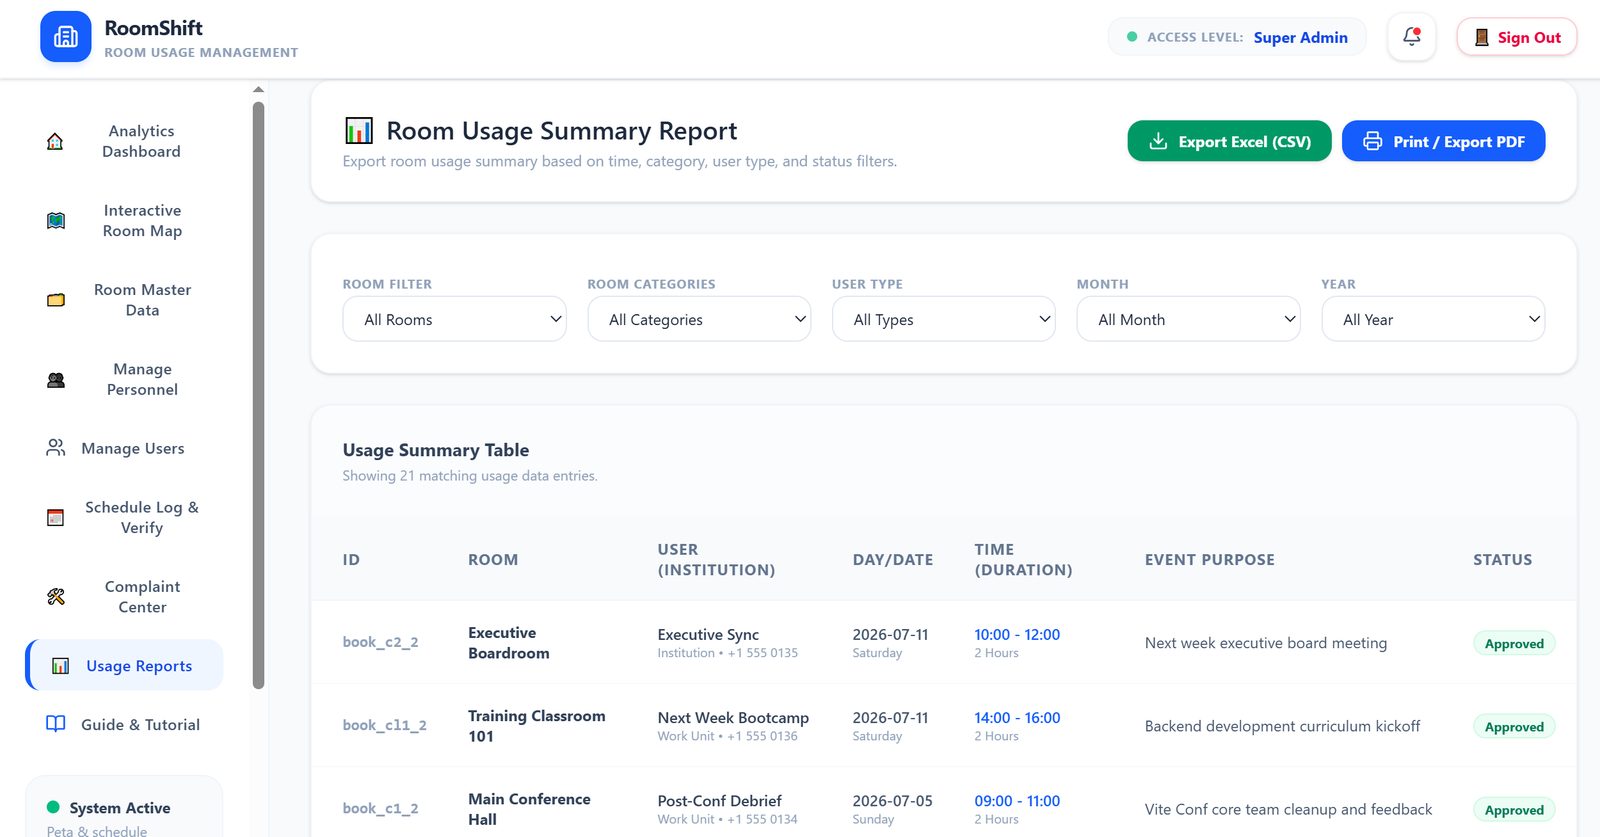Open the User Type dropdown
This screenshot has width=1600, height=837.
coord(943,319)
